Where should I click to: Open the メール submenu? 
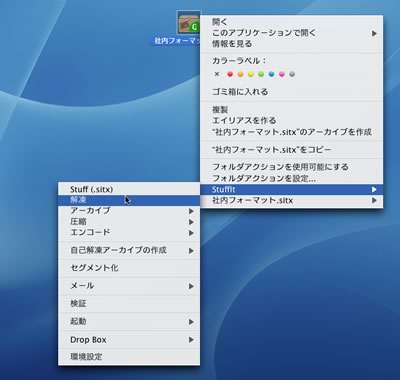(x=129, y=286)
